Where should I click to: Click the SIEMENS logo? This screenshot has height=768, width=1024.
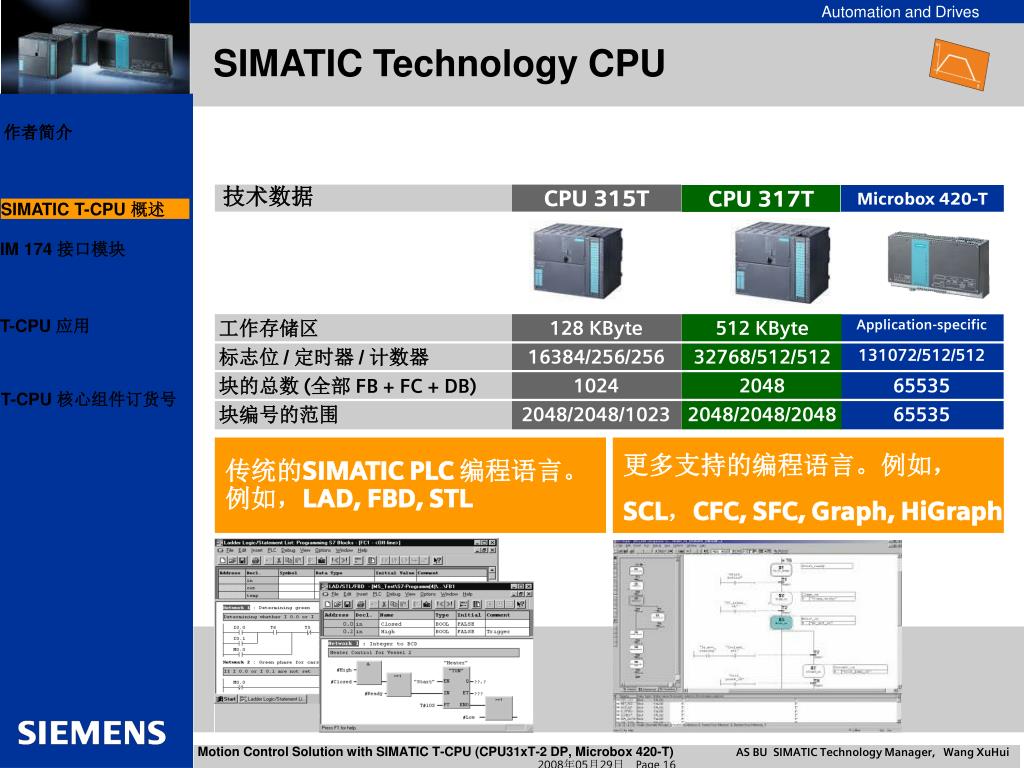91,733
